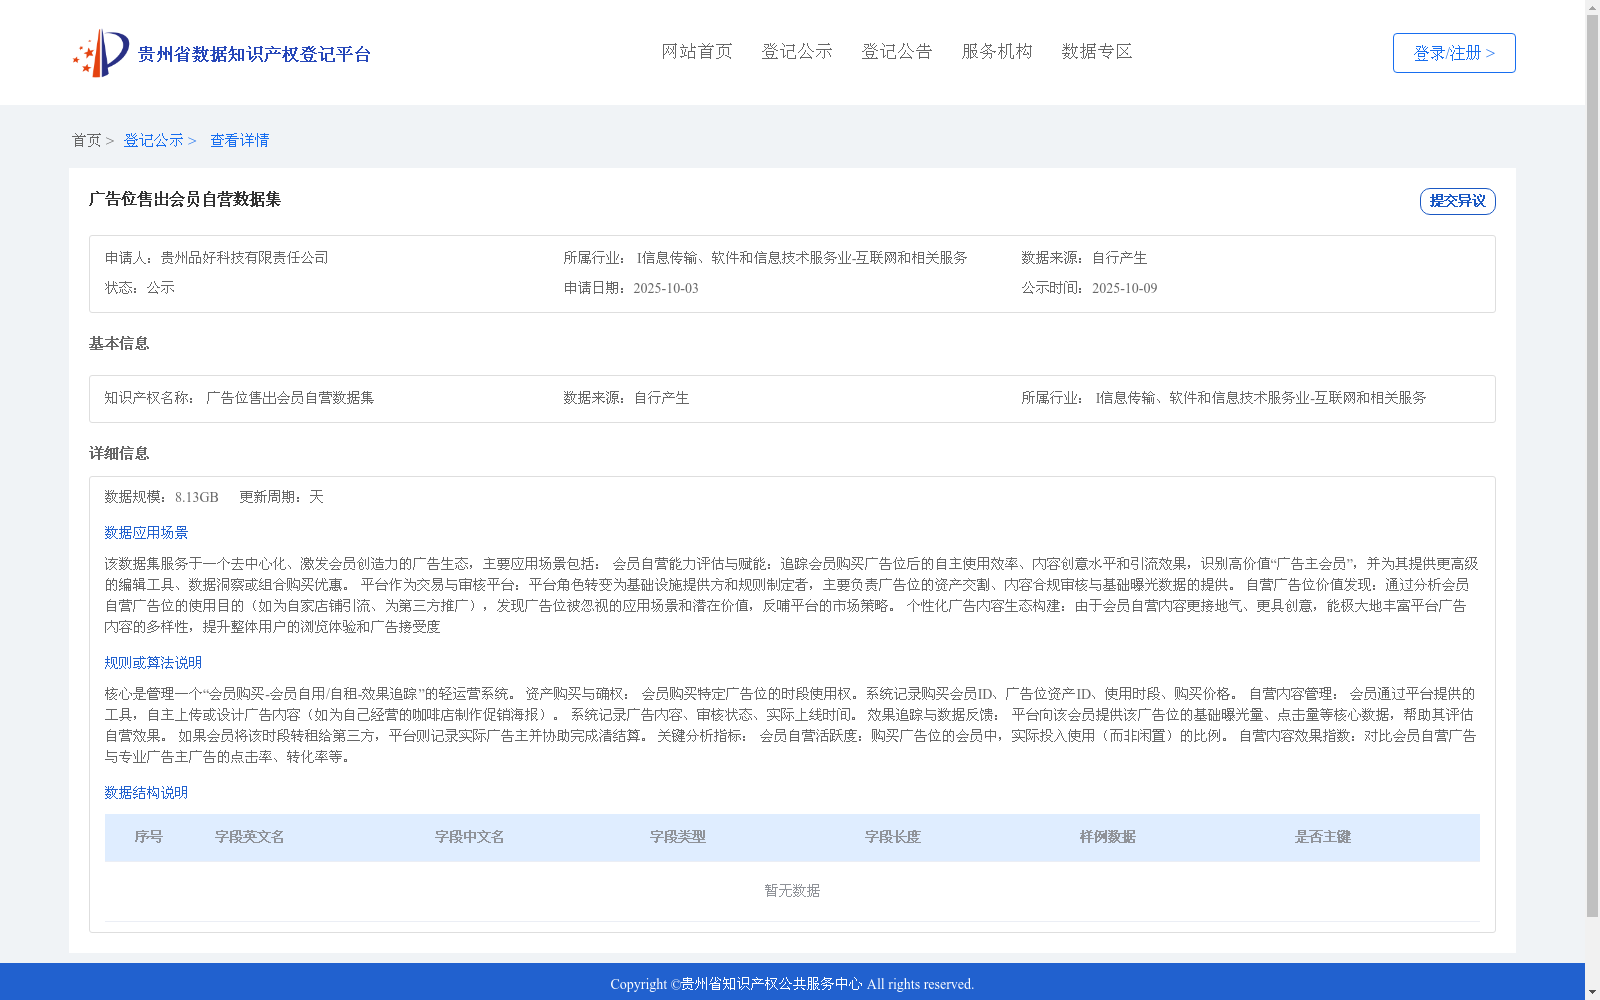
Task: Click the 登录/注册 button
Action: [x=1454, y=53]
